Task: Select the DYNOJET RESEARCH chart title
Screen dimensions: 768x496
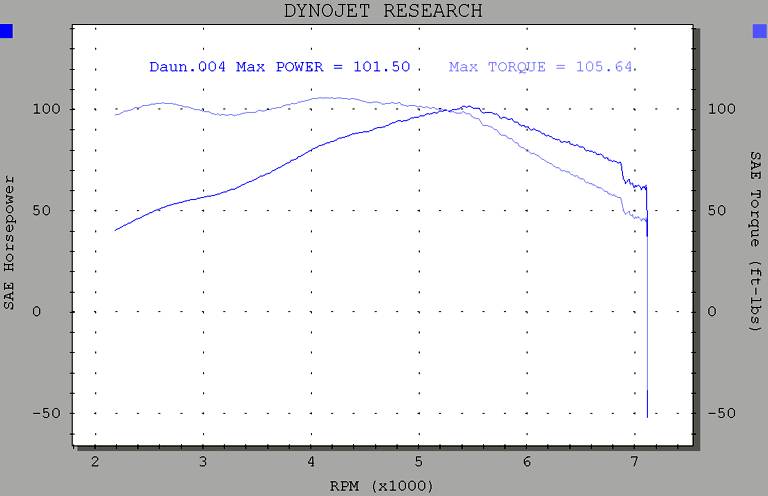Action: click(384, 11)
